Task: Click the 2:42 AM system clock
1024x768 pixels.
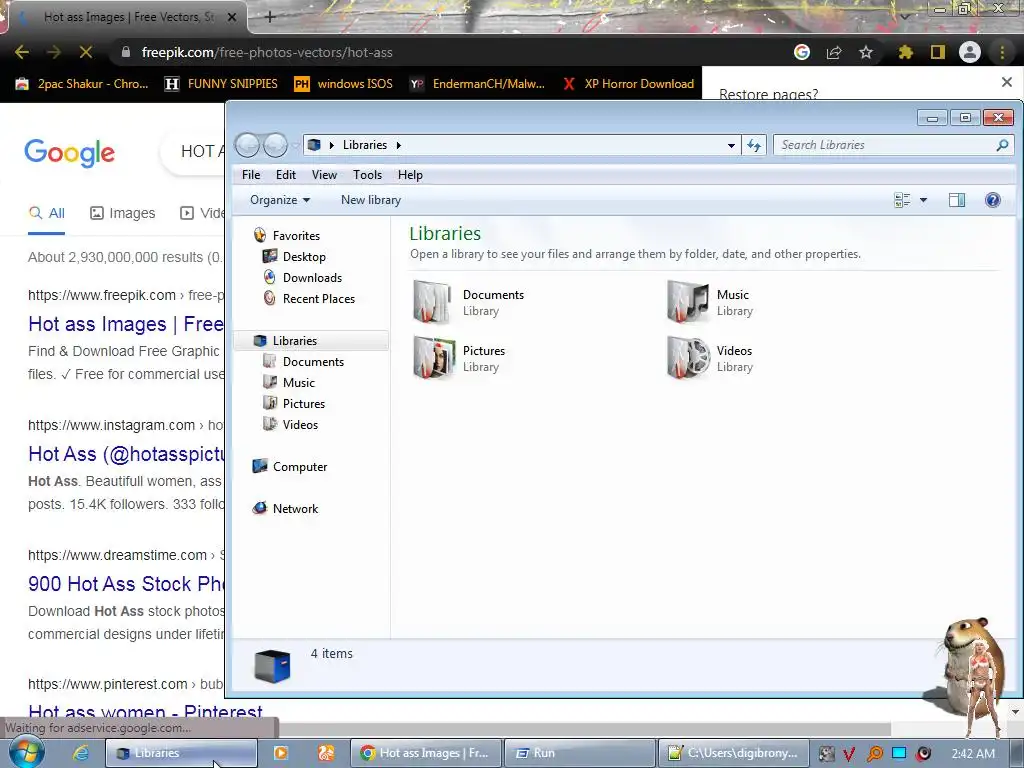Action: point(973,754)
